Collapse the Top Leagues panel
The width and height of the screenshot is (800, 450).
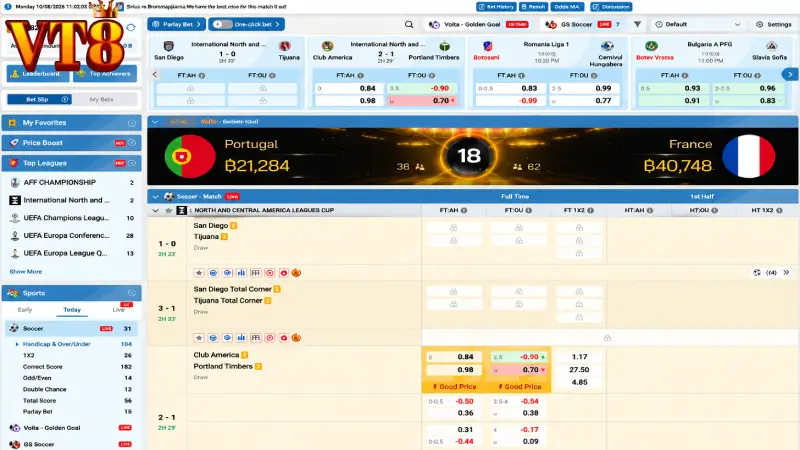coord(132,163)
